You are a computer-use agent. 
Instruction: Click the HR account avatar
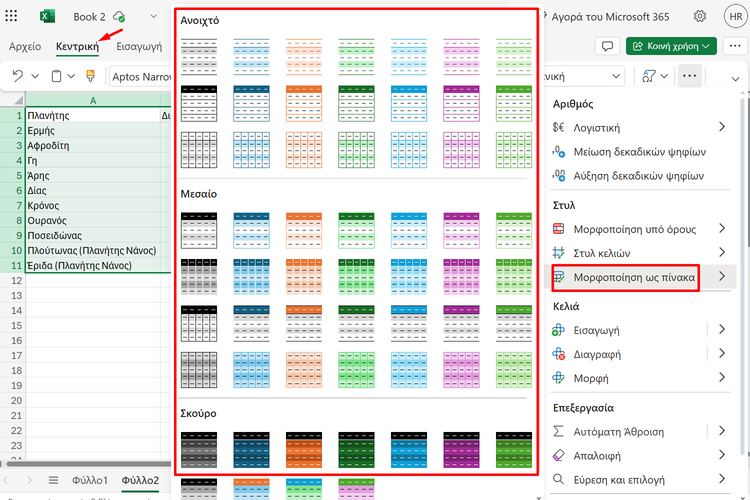click(735, 17)
